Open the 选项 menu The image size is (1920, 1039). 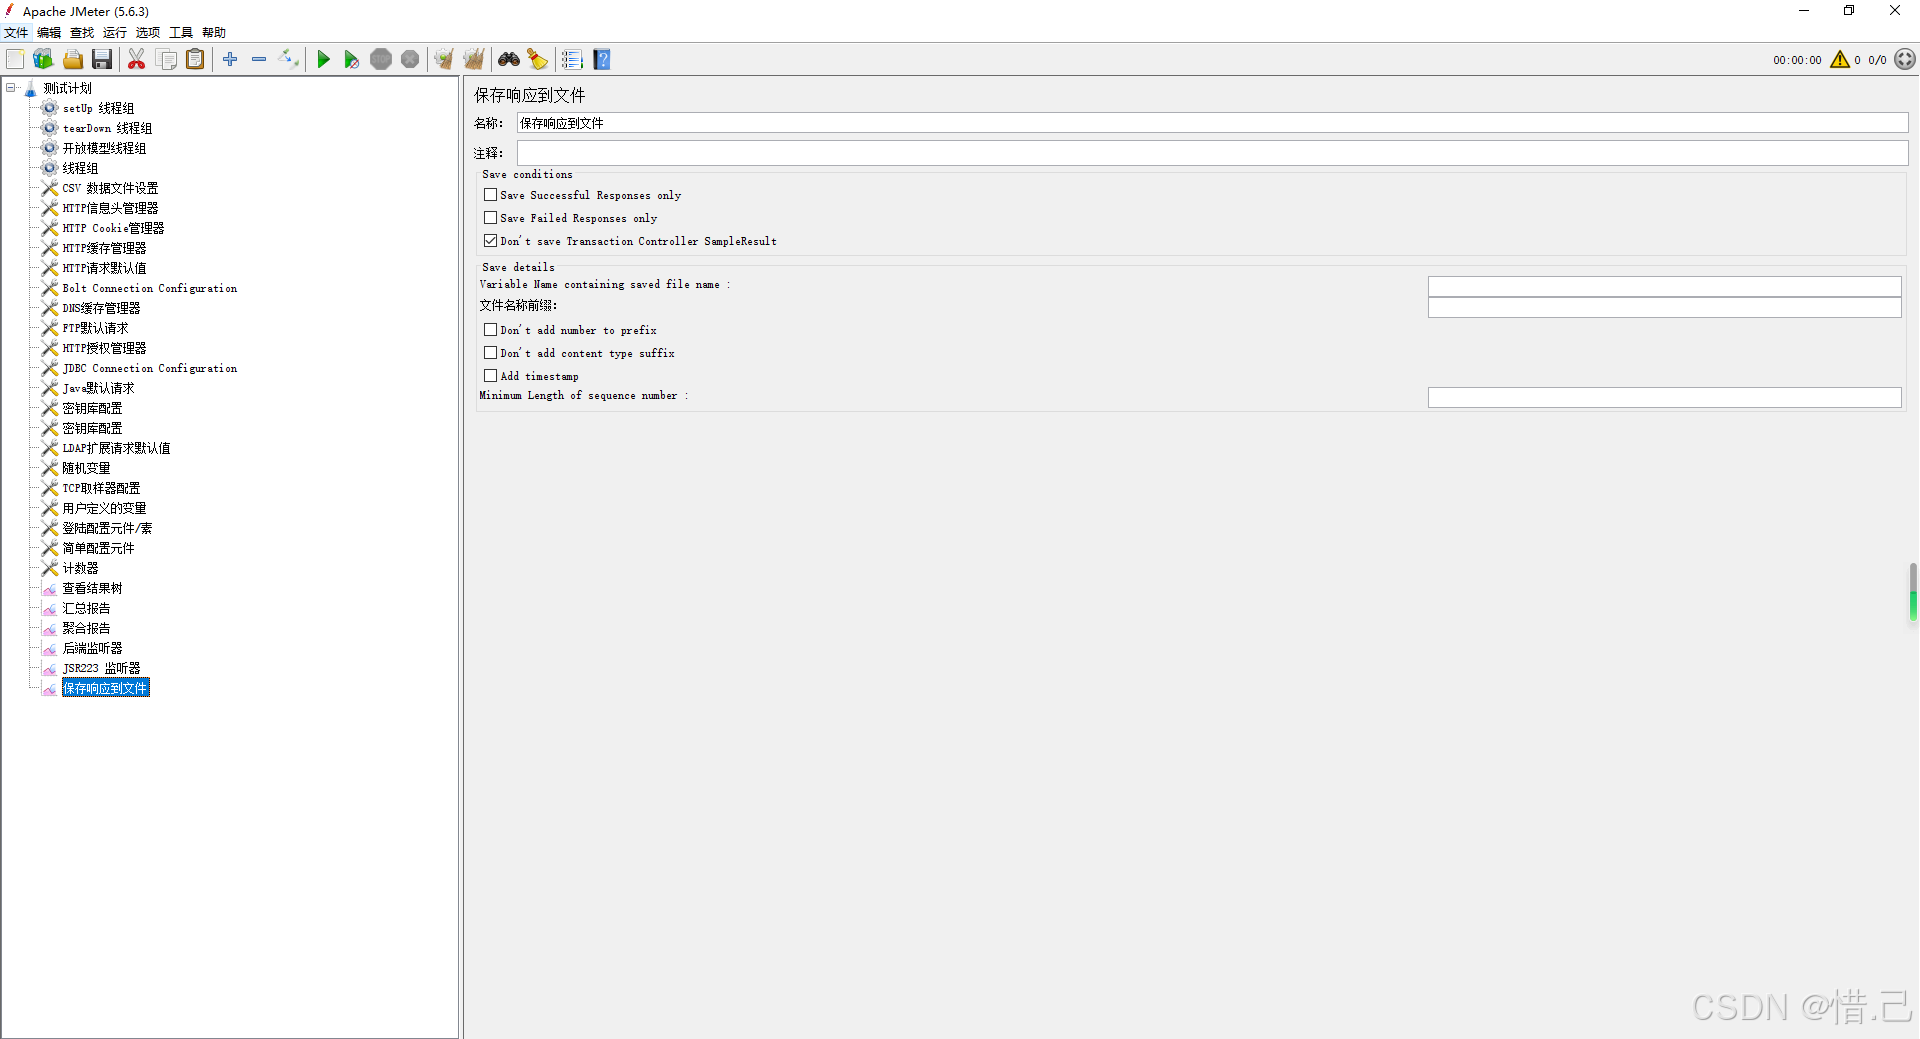coord(148,33)
